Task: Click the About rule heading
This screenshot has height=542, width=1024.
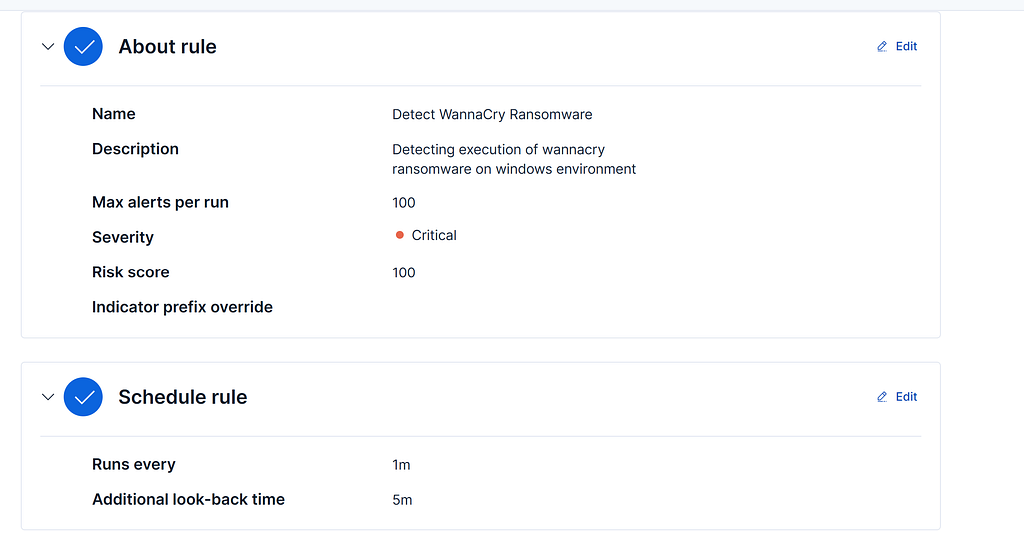Action: pos(167,47)
